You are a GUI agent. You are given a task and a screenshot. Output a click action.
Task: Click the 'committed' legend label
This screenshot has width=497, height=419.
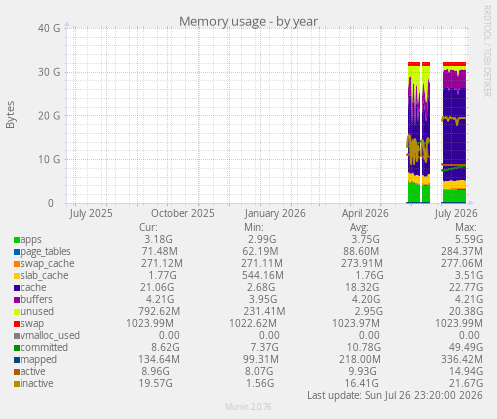pos(44,347)
